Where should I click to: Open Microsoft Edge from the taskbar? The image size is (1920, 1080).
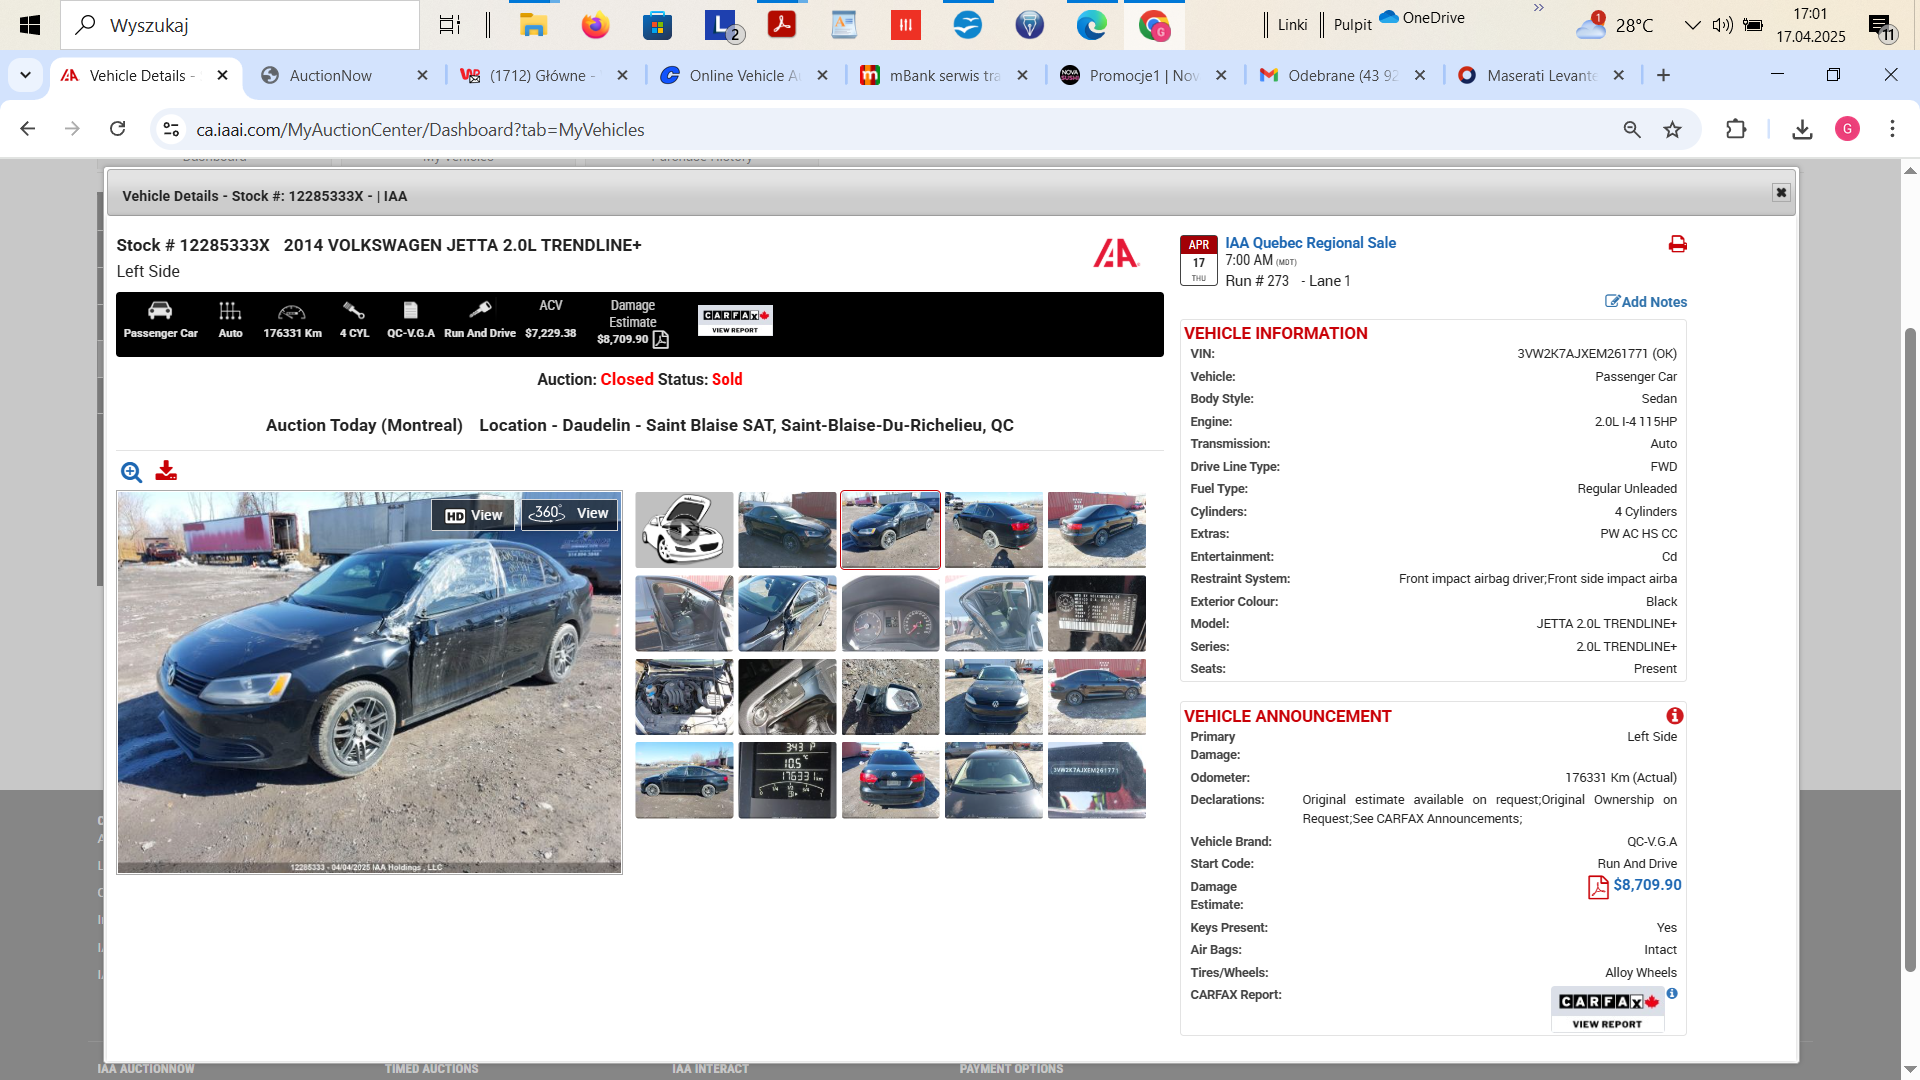click(x=1091, y=25)
